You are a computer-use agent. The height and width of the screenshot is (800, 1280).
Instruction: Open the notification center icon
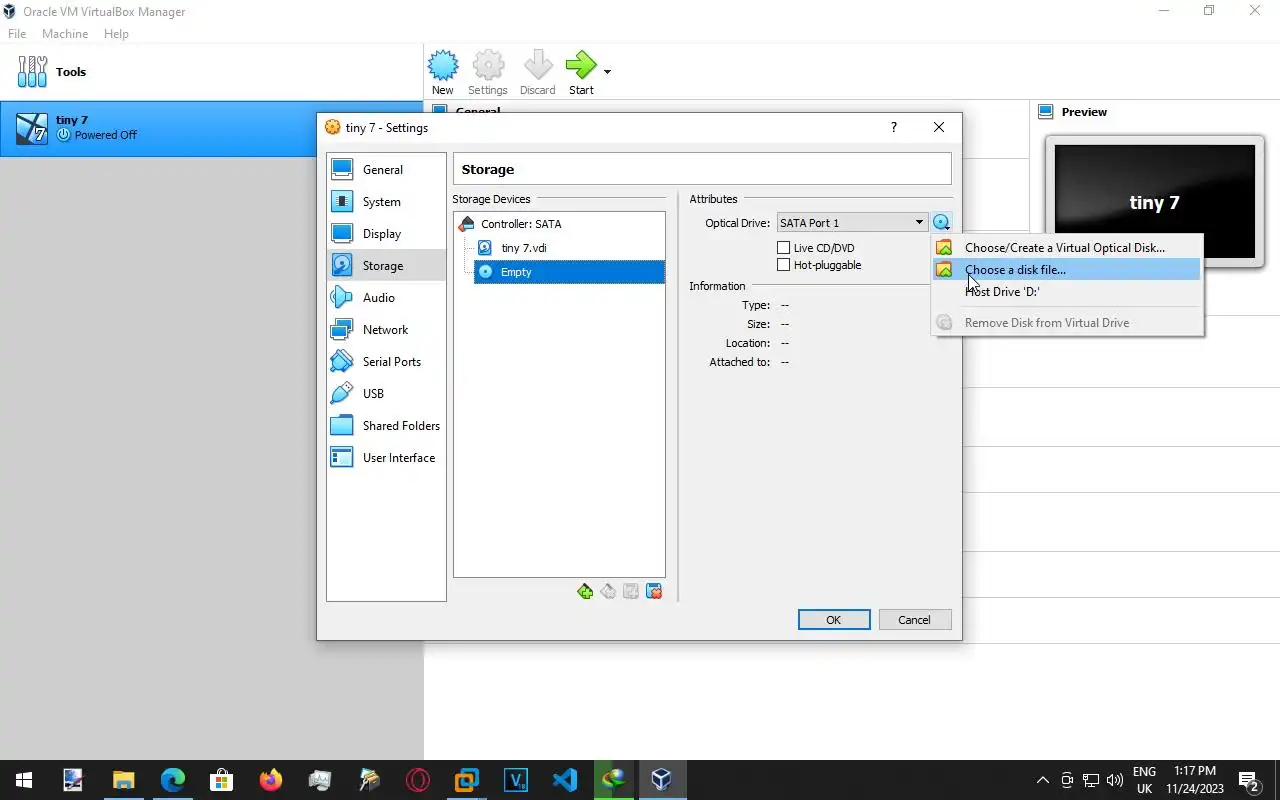pyautogui.click(x=1248, y=780)
